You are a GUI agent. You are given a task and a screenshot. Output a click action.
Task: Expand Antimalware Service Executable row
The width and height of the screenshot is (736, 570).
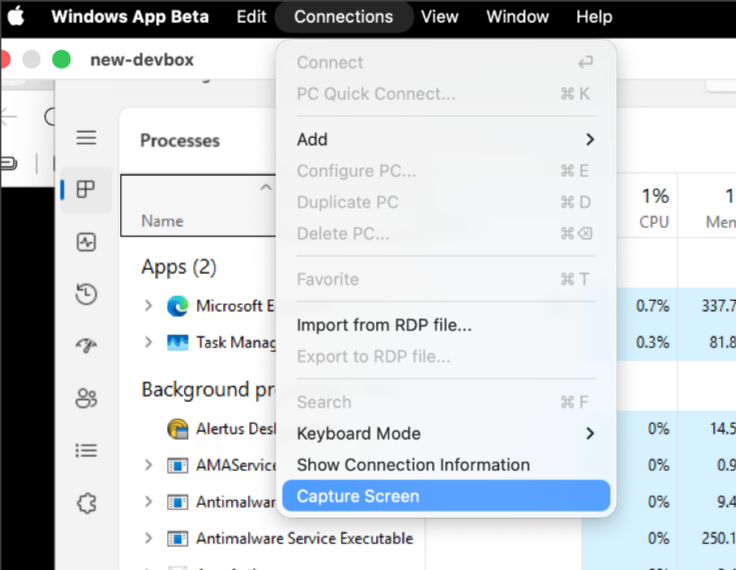148,538
